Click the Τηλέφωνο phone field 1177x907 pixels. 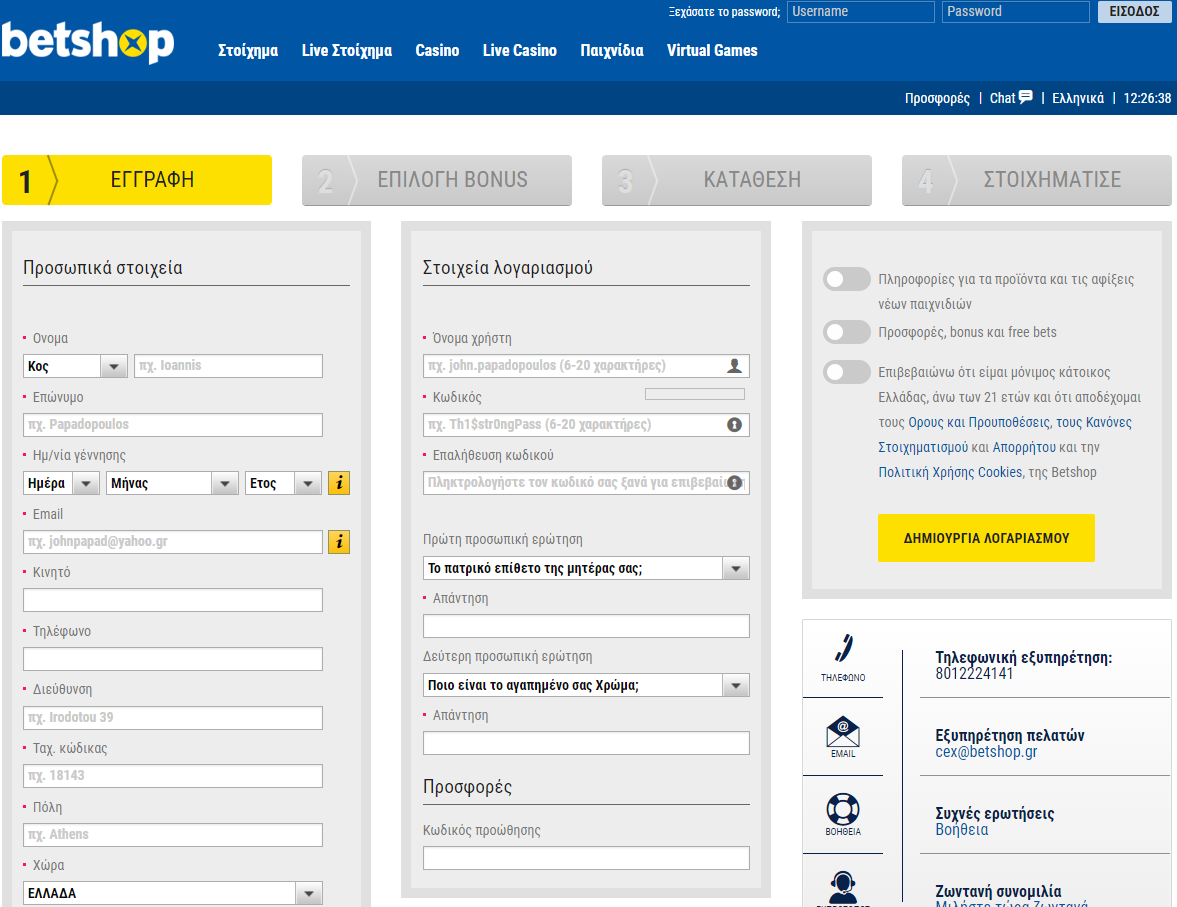click(x=173, y=659)
